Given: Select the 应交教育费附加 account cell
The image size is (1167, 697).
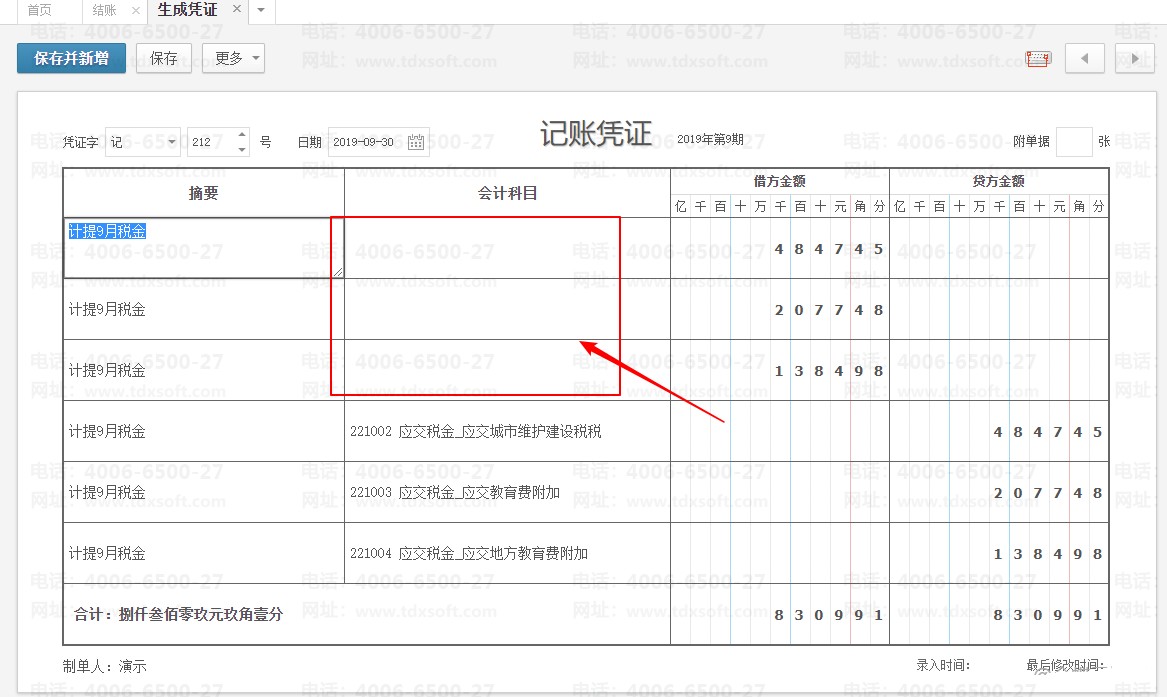Looking at the screenshot, I should [507, 493].
